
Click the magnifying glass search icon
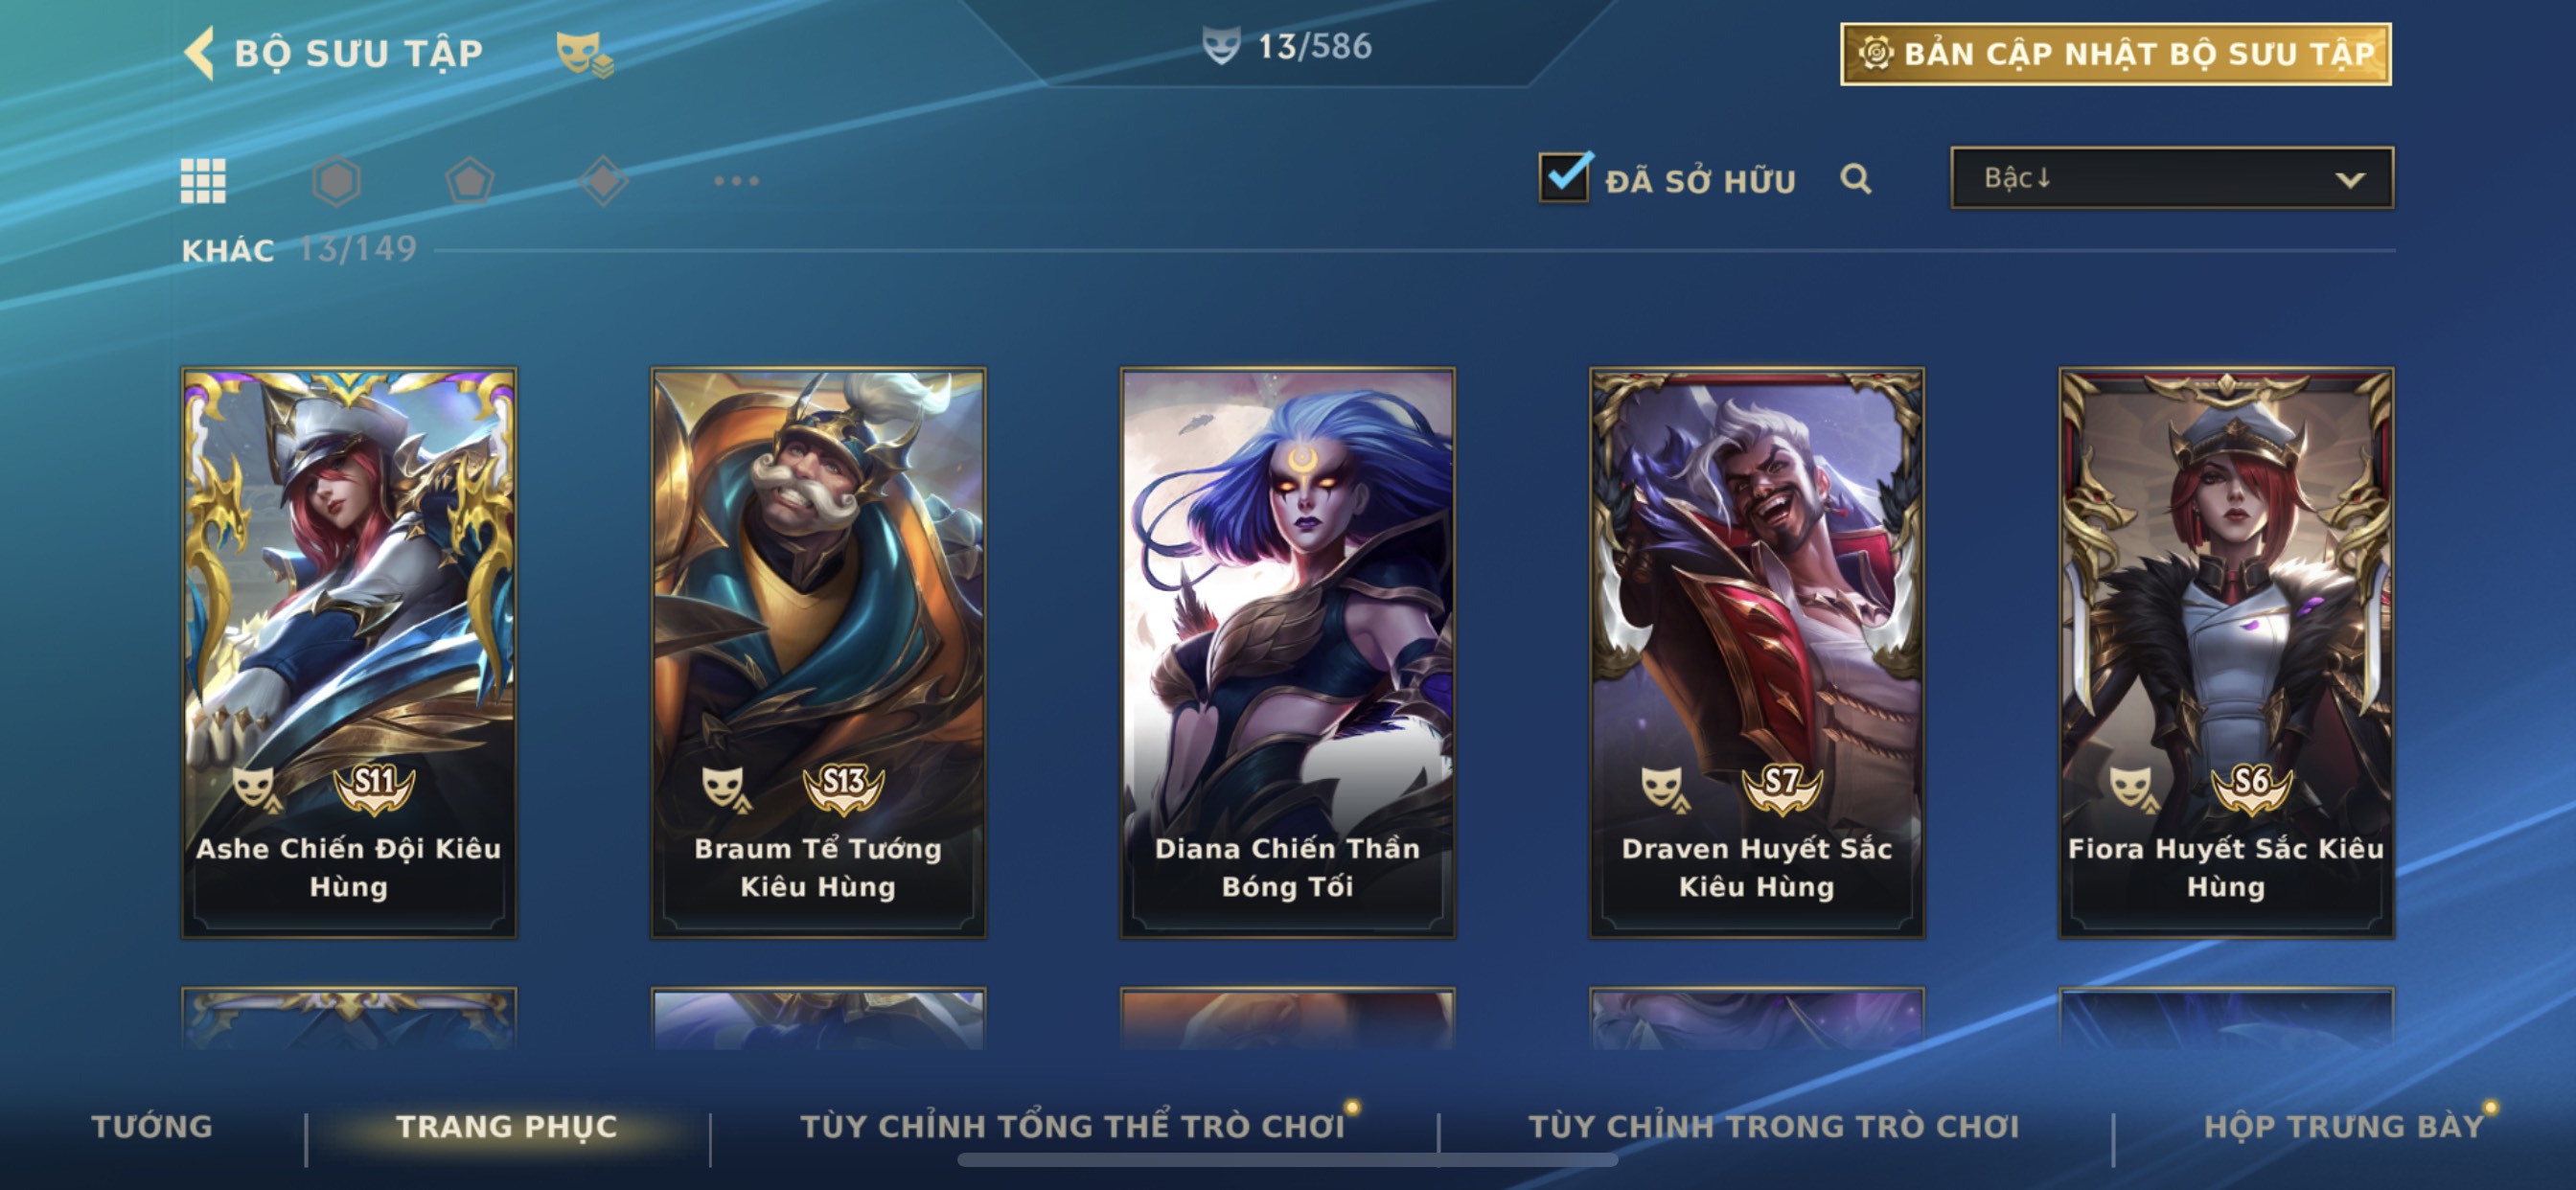pyautogui.click(x=1856, y=179)
